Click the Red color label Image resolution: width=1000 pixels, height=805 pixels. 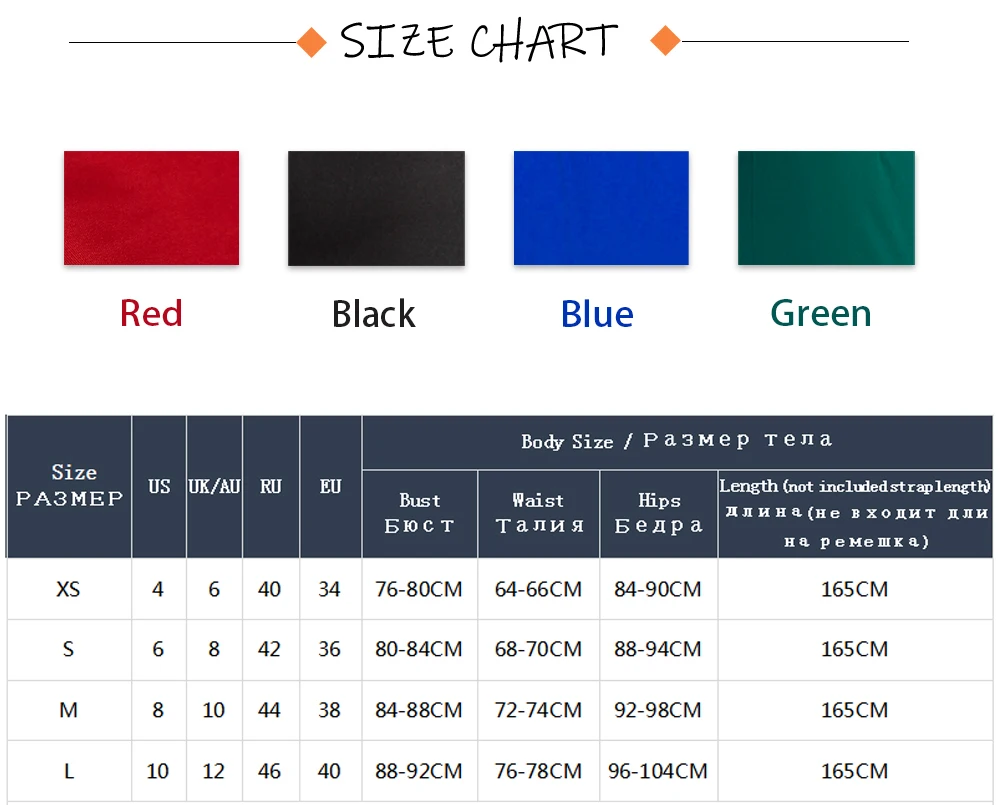pos(151,313)
